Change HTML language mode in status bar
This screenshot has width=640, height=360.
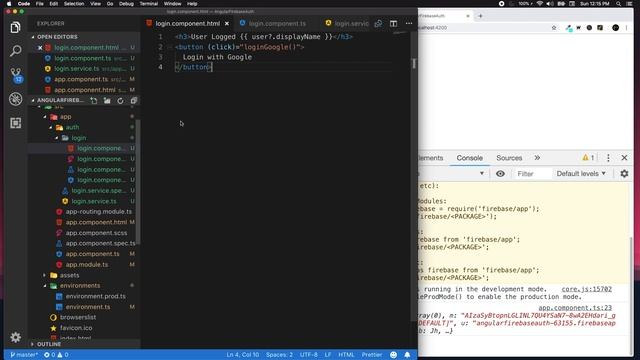click(x=346, y=355)
